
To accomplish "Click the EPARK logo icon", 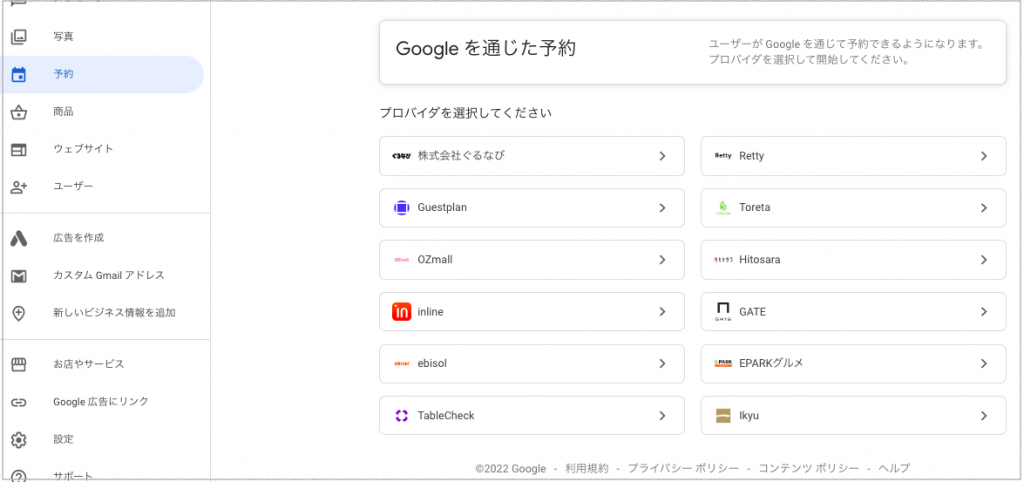I will [x=723, y=364].
